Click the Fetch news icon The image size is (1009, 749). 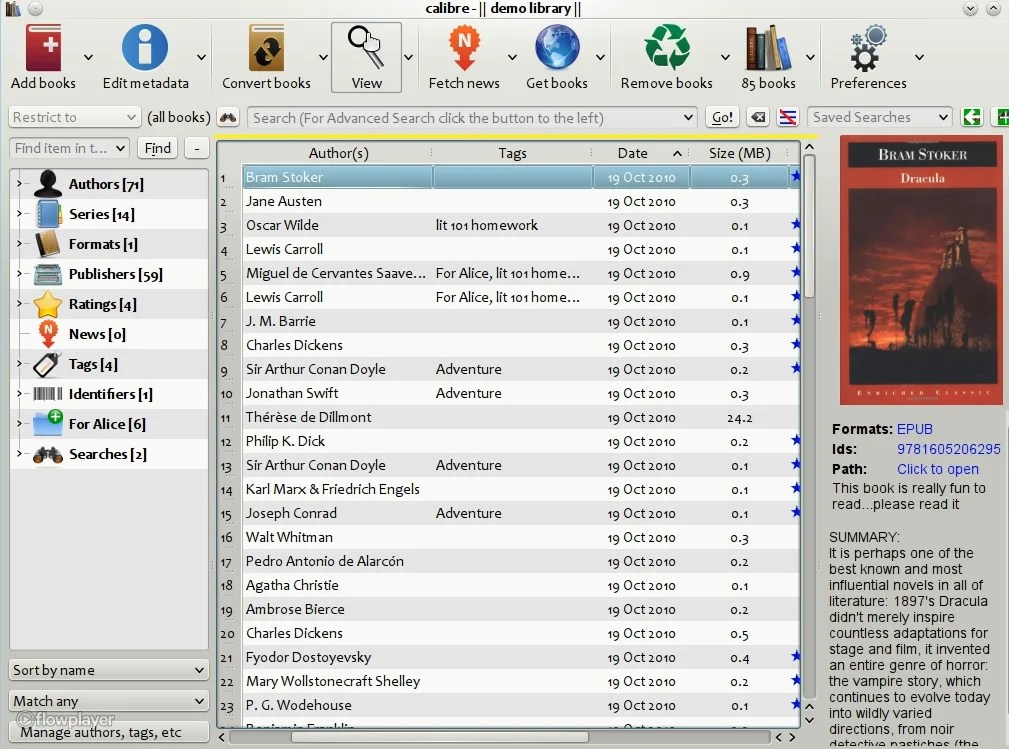464,47
